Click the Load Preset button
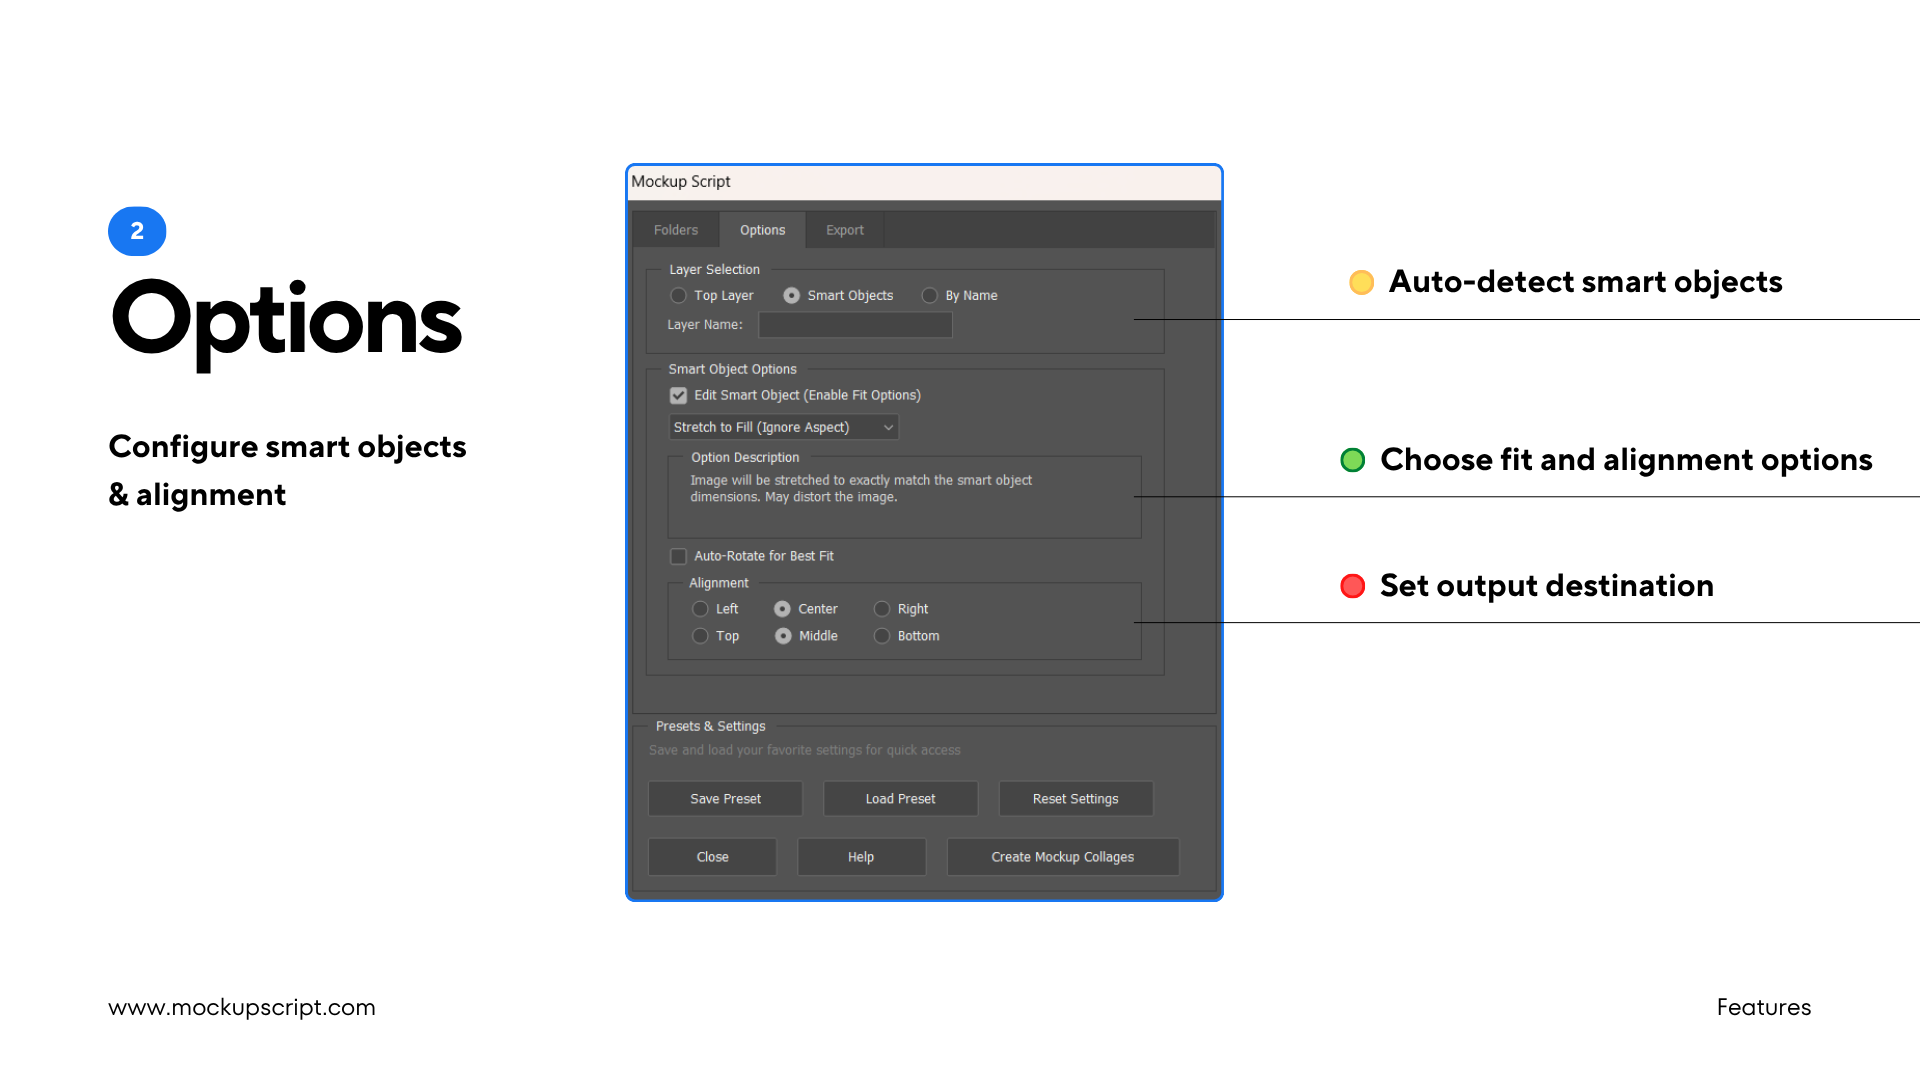The image size is (1920, 1080). coord(900,798)
